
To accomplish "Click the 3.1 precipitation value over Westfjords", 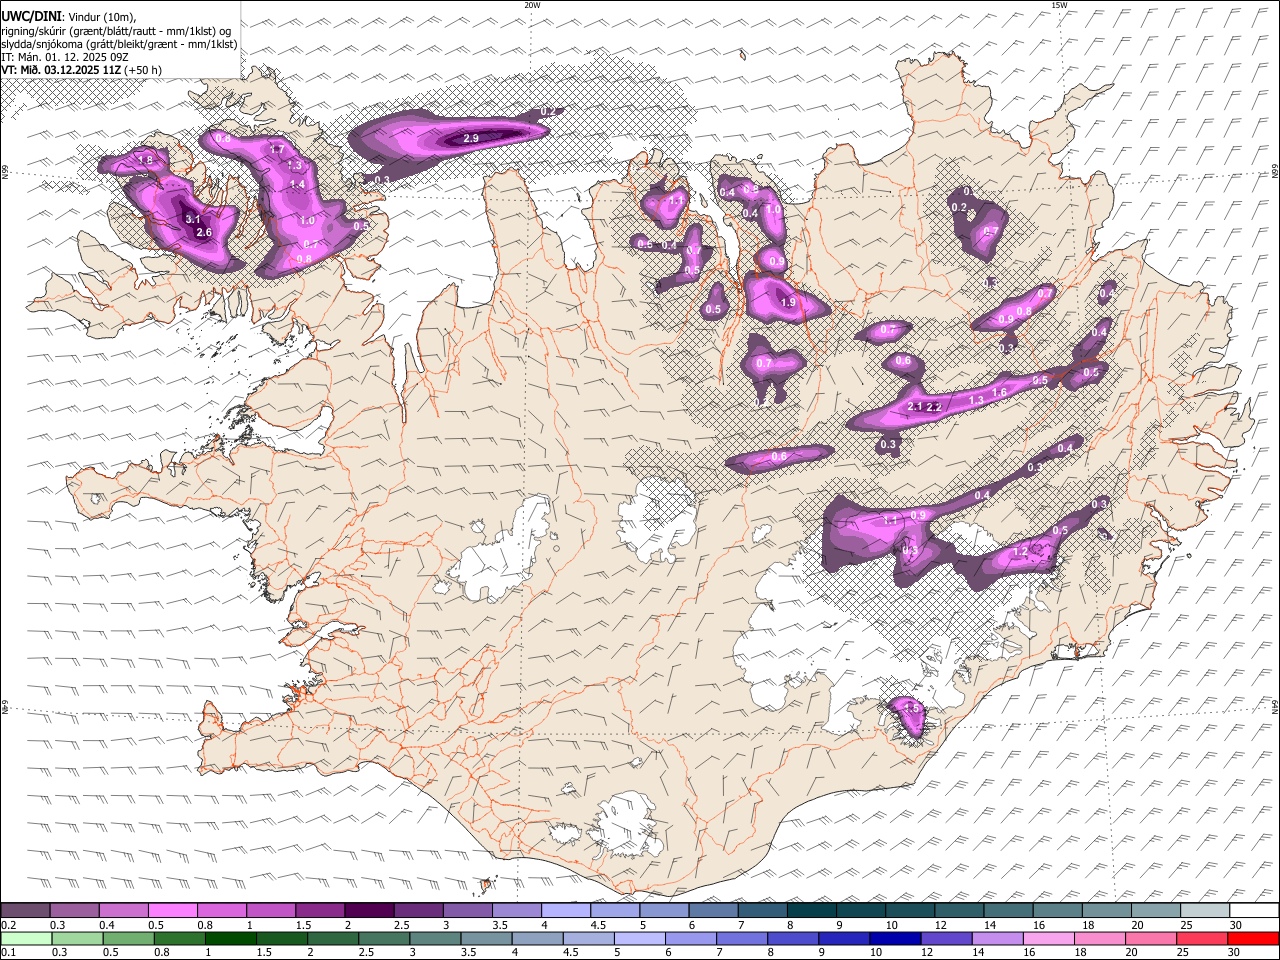I will pos(193,219).
